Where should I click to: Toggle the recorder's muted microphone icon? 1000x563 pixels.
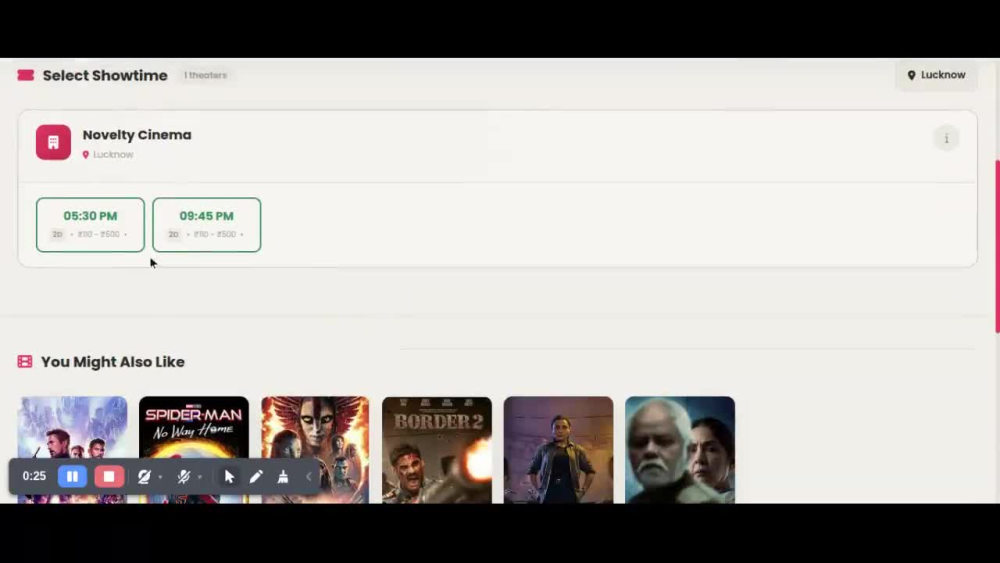click(184, 476)
